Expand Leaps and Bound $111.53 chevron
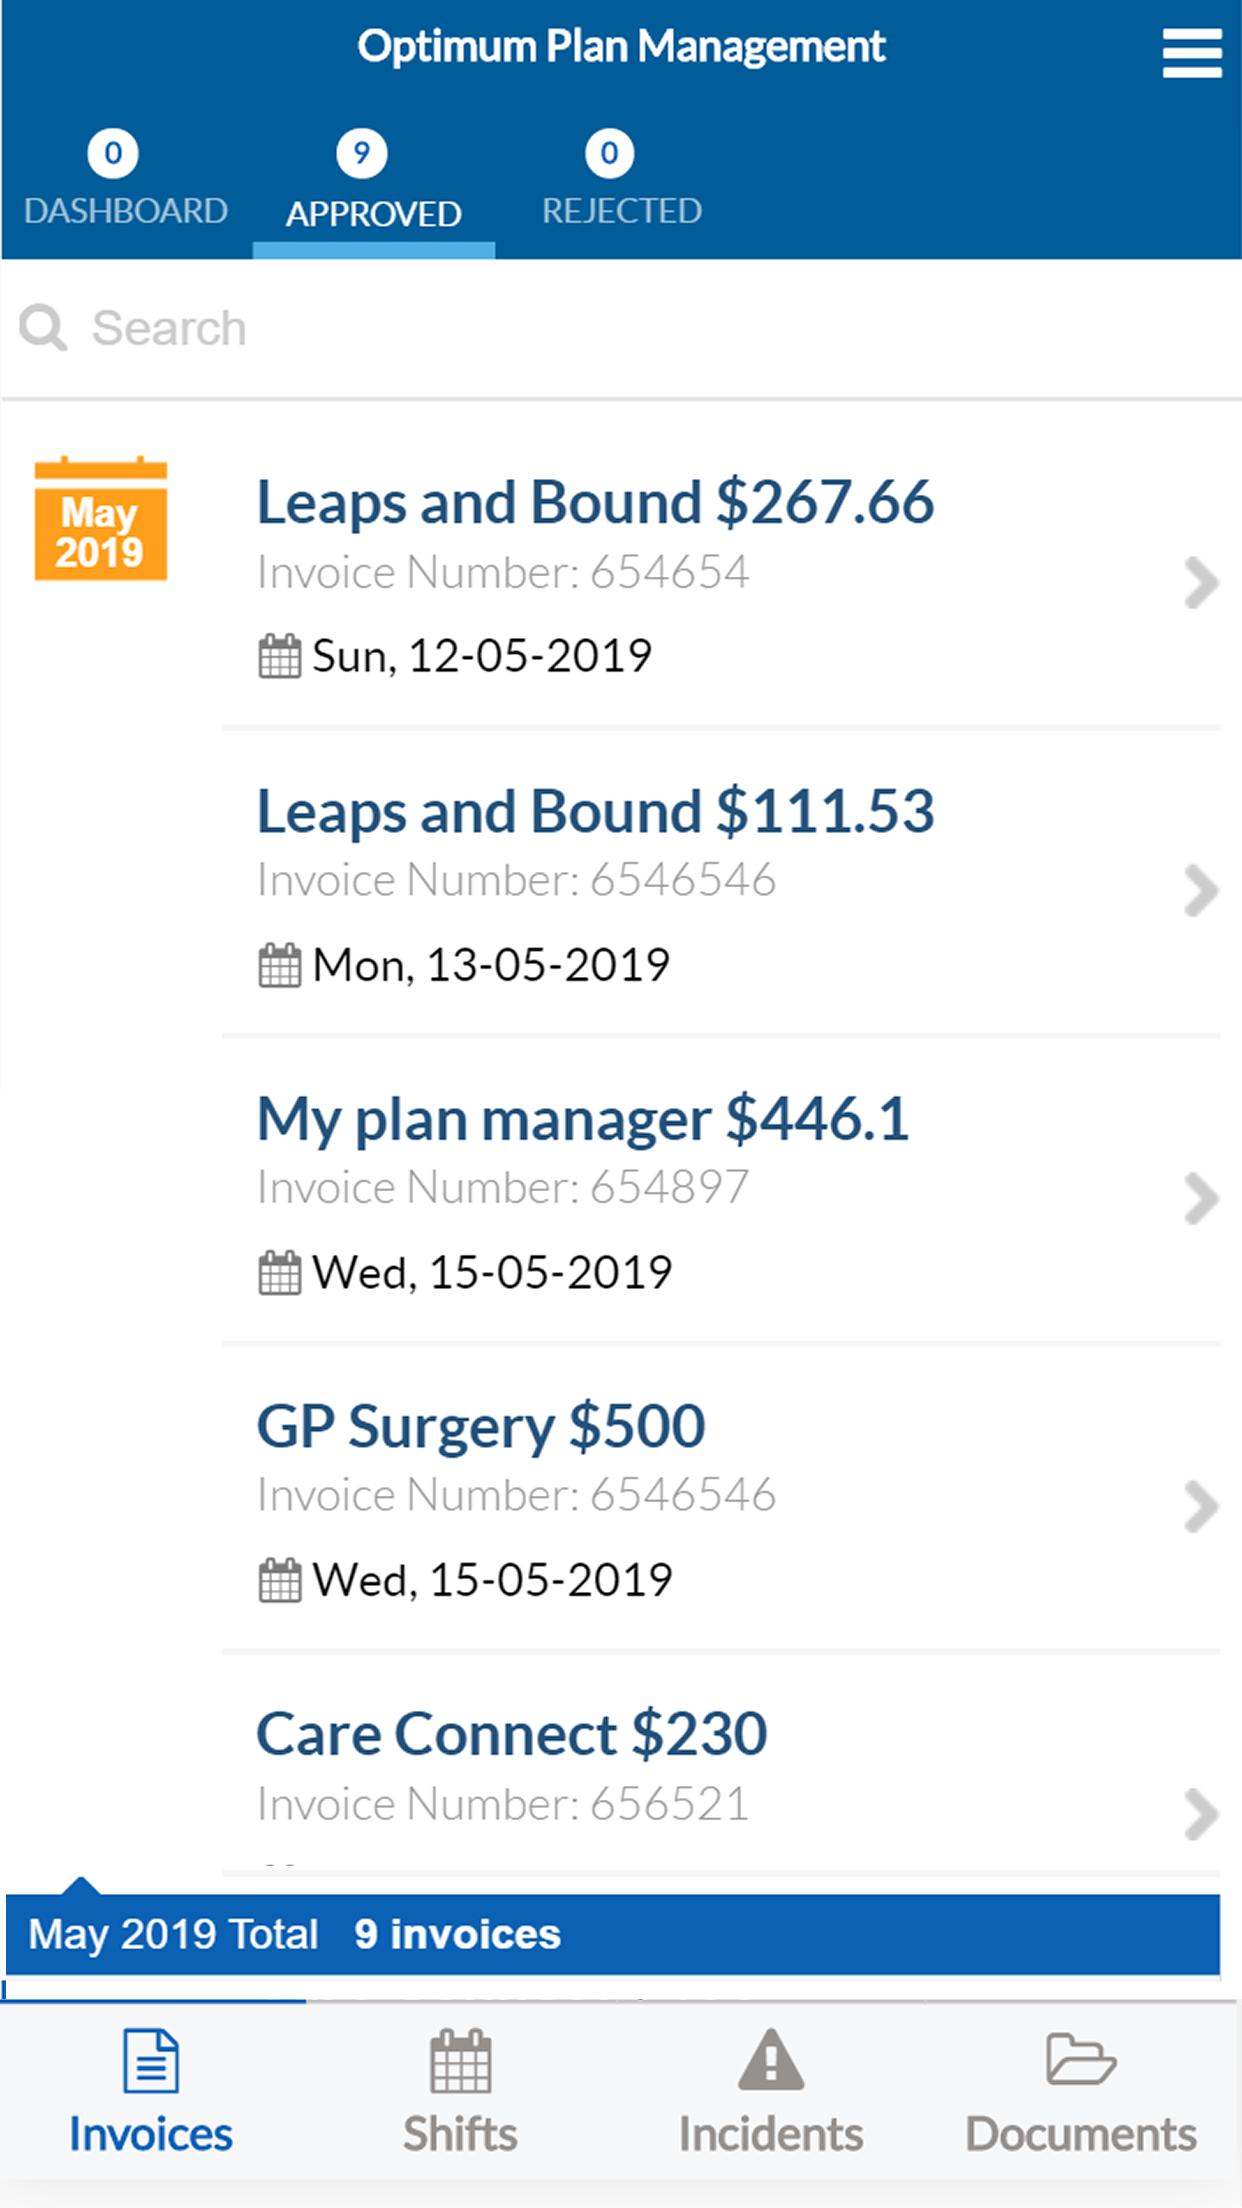 point(1200,891)
